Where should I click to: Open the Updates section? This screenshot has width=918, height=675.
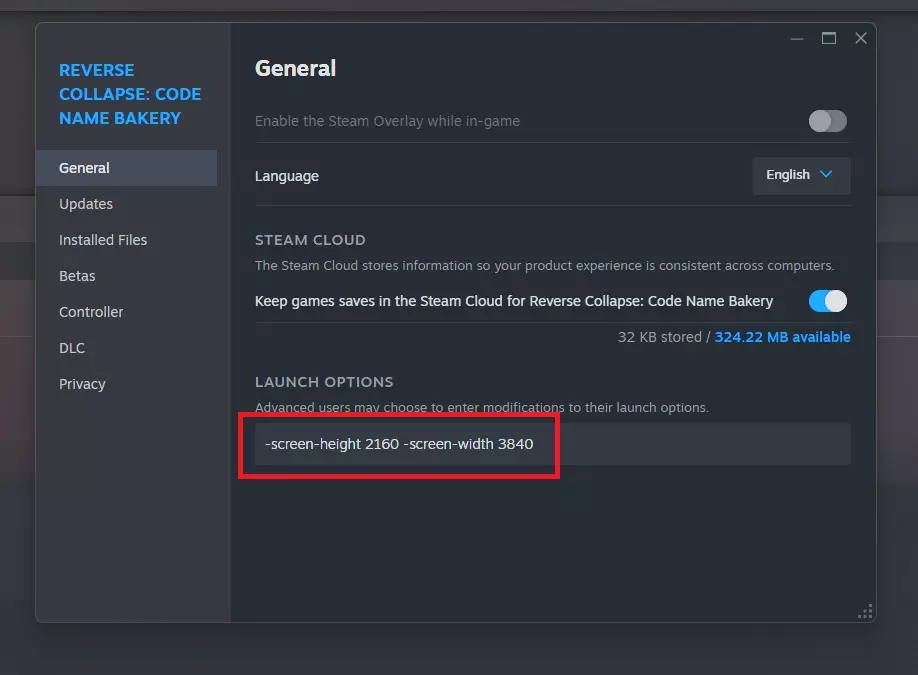86,204
